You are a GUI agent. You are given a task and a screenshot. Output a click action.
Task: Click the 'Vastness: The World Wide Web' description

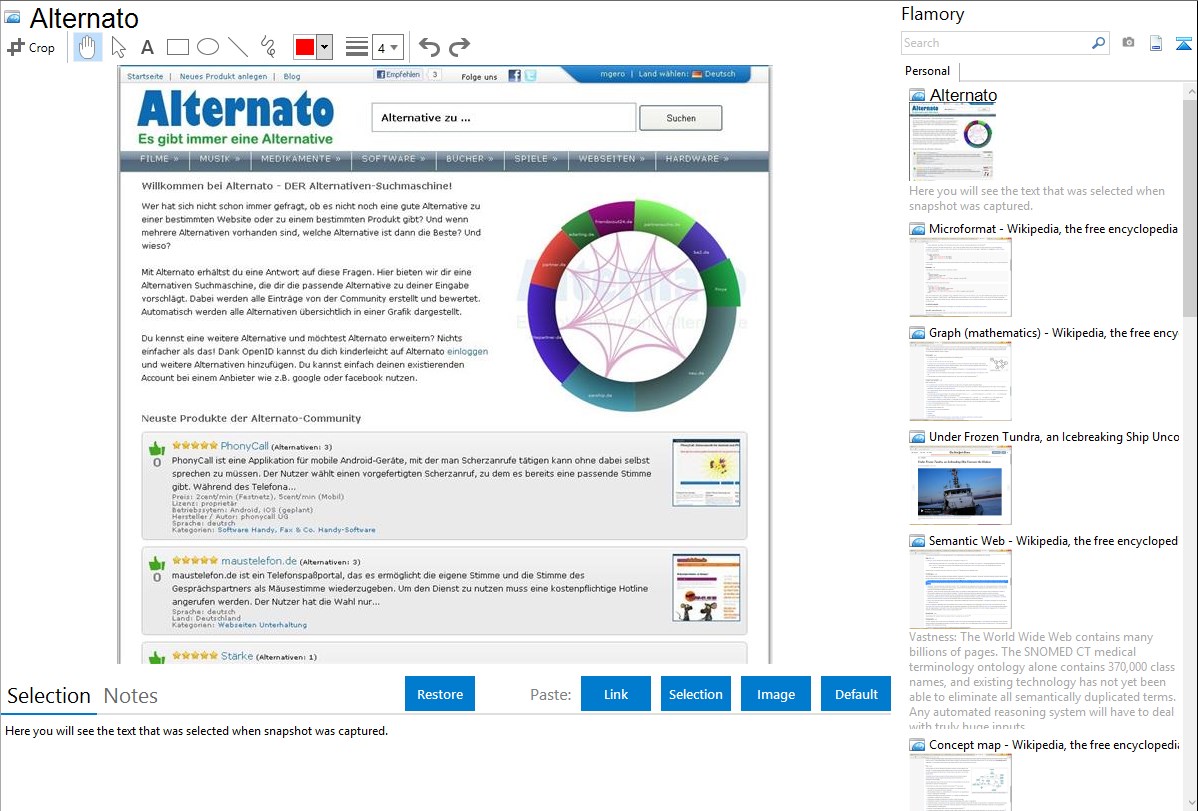click(1042, 682)
